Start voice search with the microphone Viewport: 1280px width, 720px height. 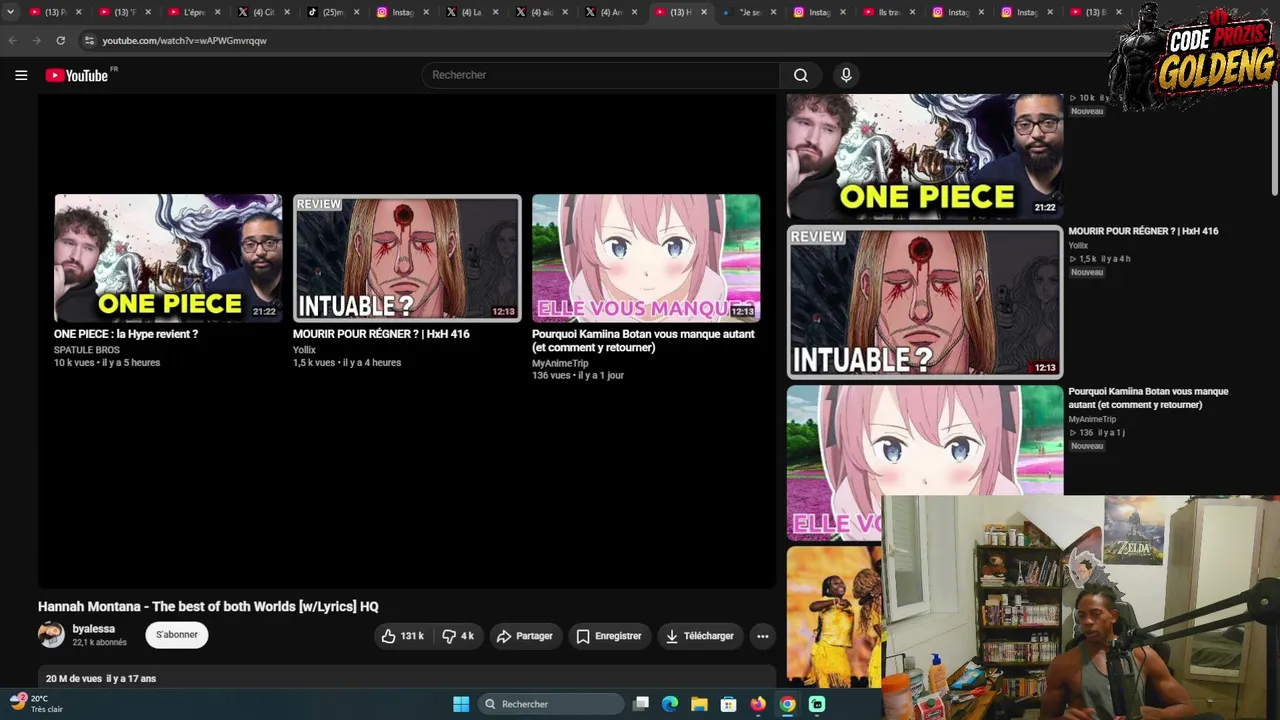pyautogui.click(x=846, y=75)
